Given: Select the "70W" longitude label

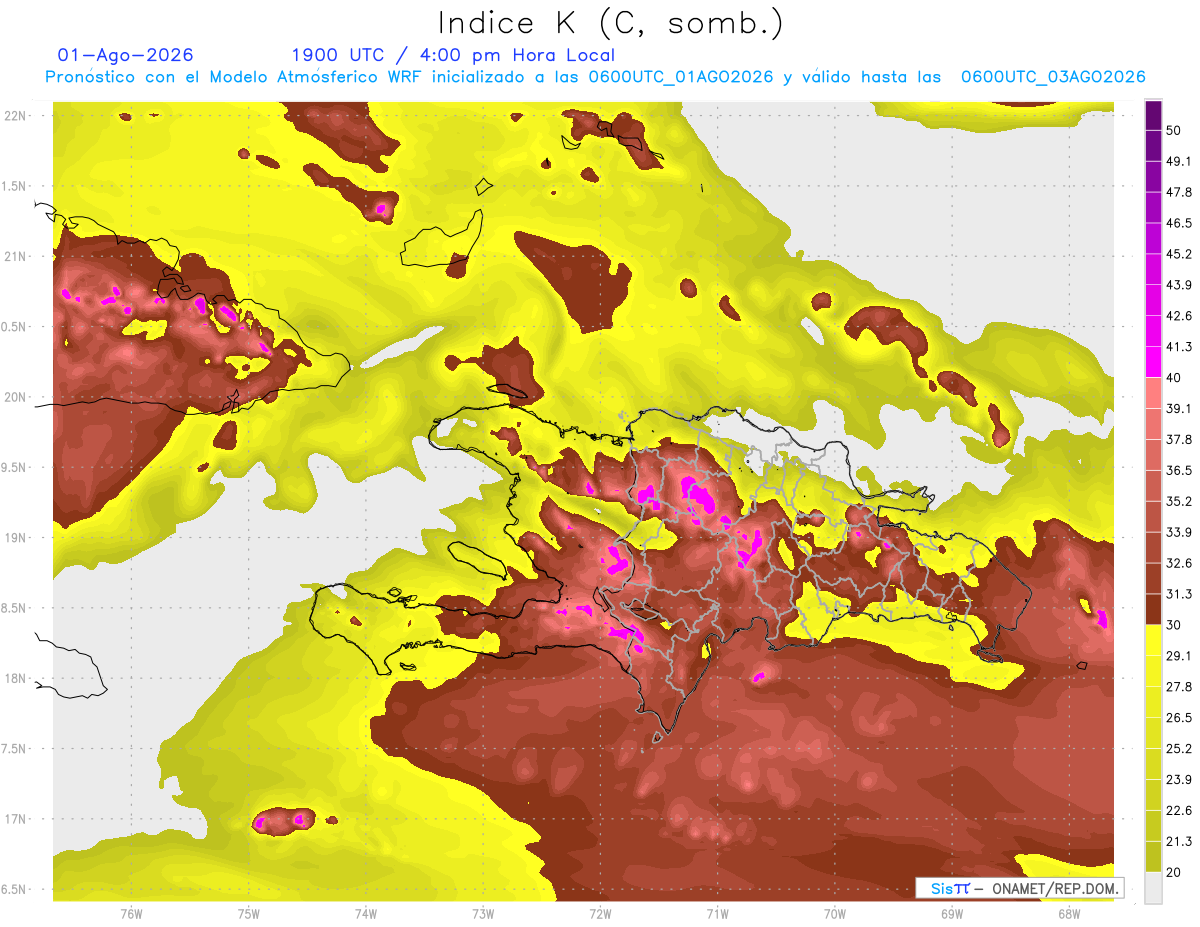Looking at the screenshot, I should pos(834,914).
